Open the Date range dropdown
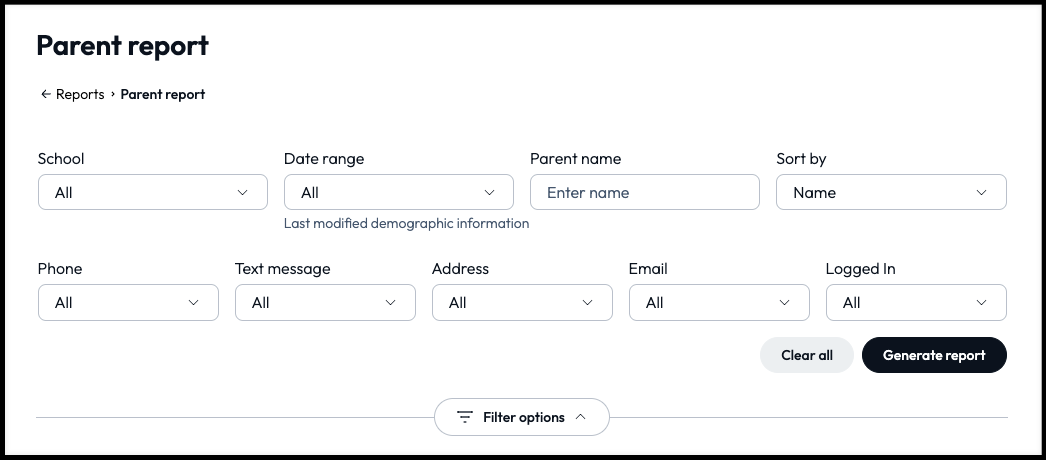 tap(398, 192)
